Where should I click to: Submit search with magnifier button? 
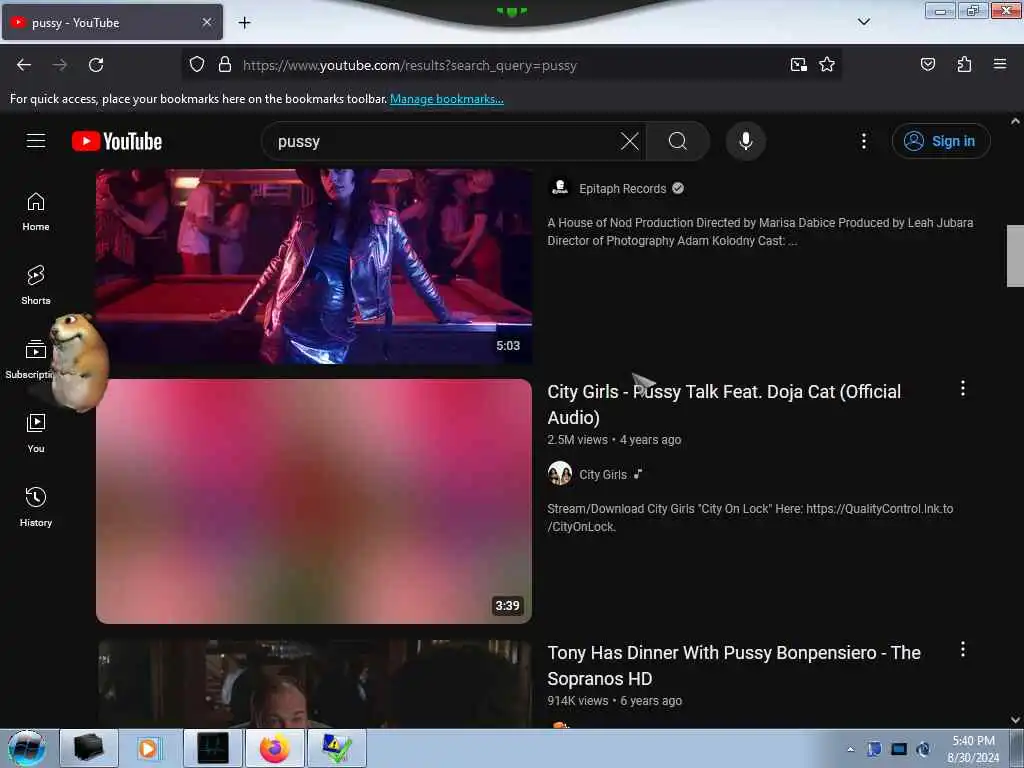click(x=678, y=141)
